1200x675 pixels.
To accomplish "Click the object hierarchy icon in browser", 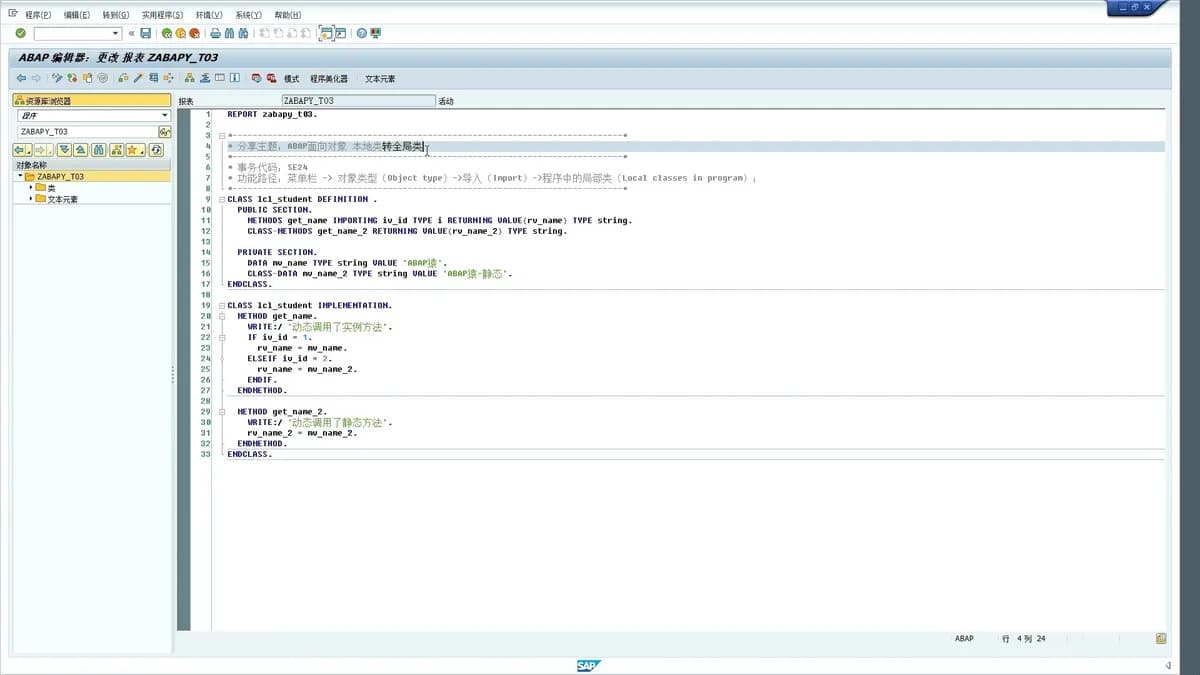I will [116, 150].
